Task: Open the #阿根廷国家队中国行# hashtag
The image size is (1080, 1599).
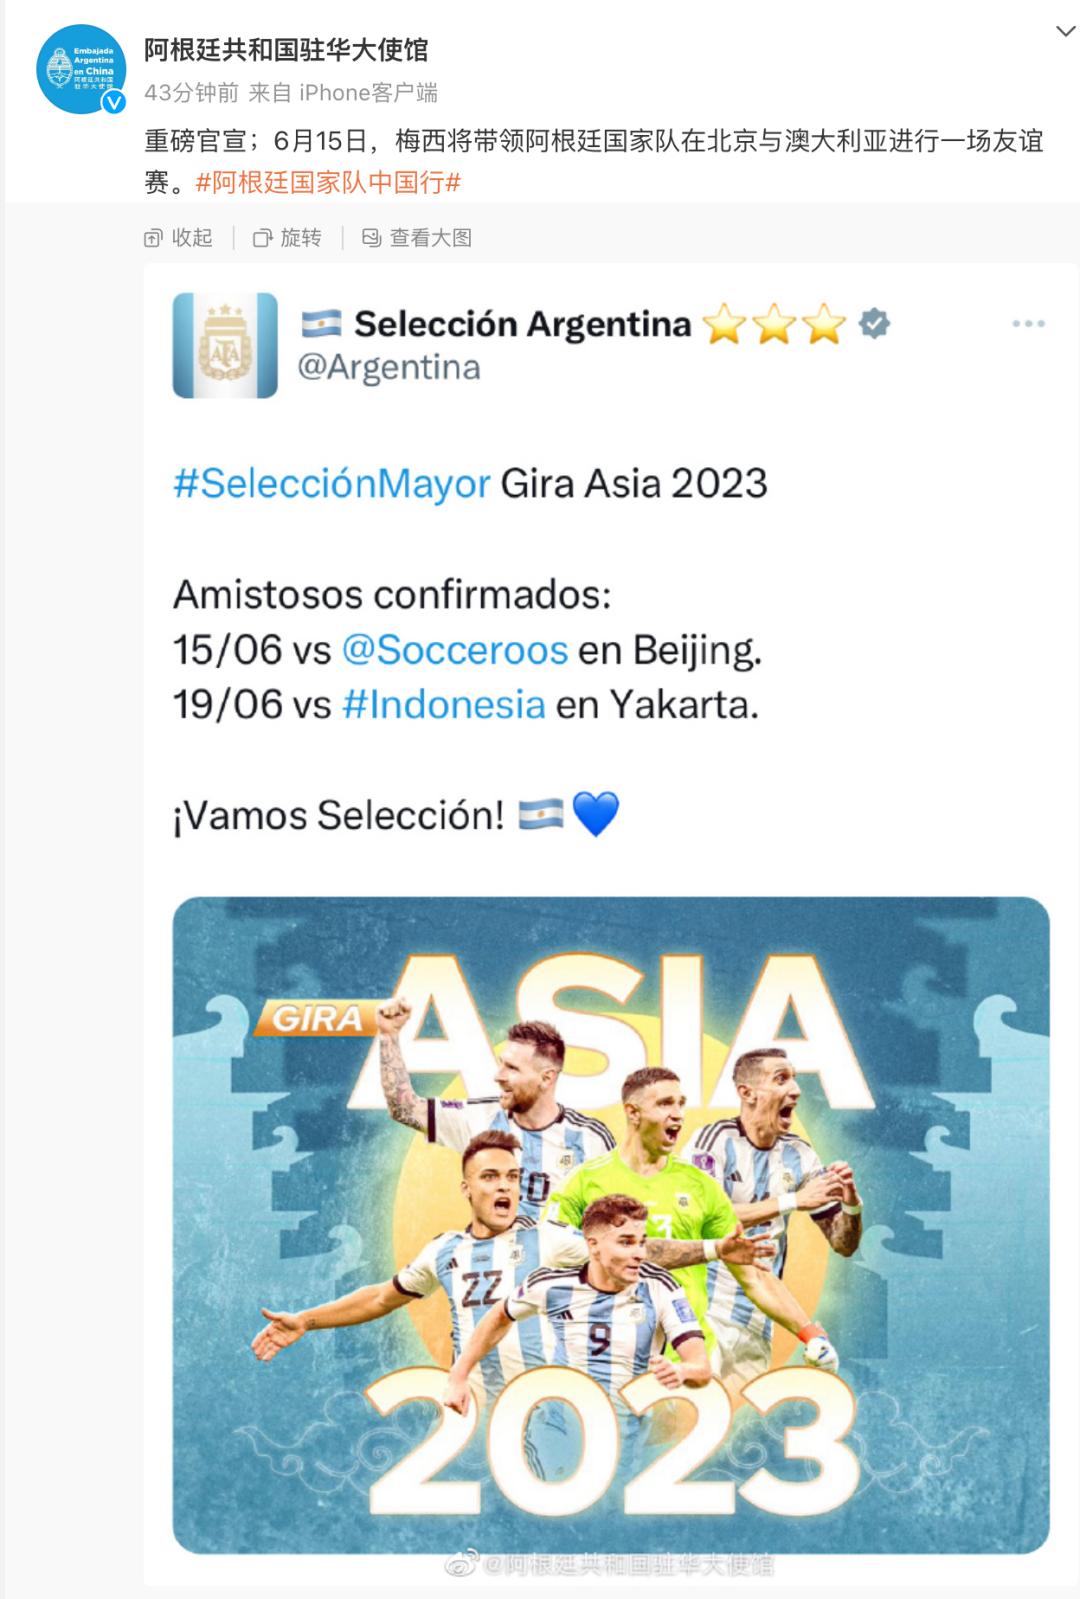Action: [328, 183]
